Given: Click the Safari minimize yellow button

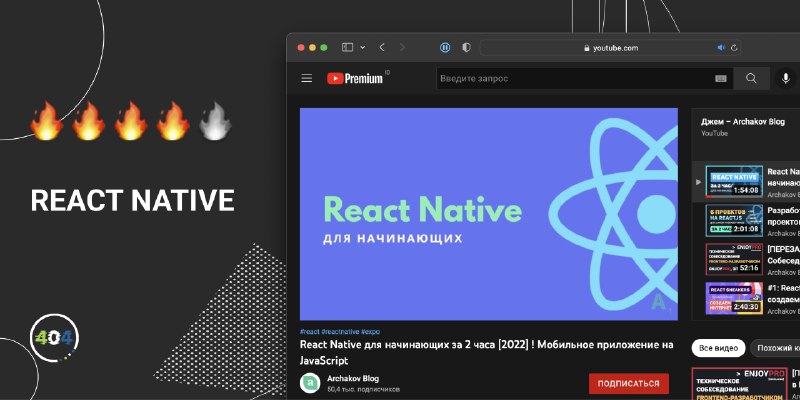Looking at the screenshot, I should 312,47.
